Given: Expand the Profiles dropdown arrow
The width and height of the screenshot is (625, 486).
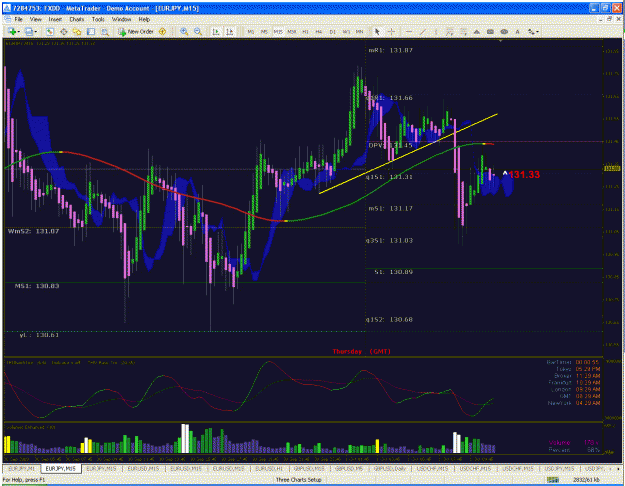Looking at the screenshot, I should (x=35, y=31).
